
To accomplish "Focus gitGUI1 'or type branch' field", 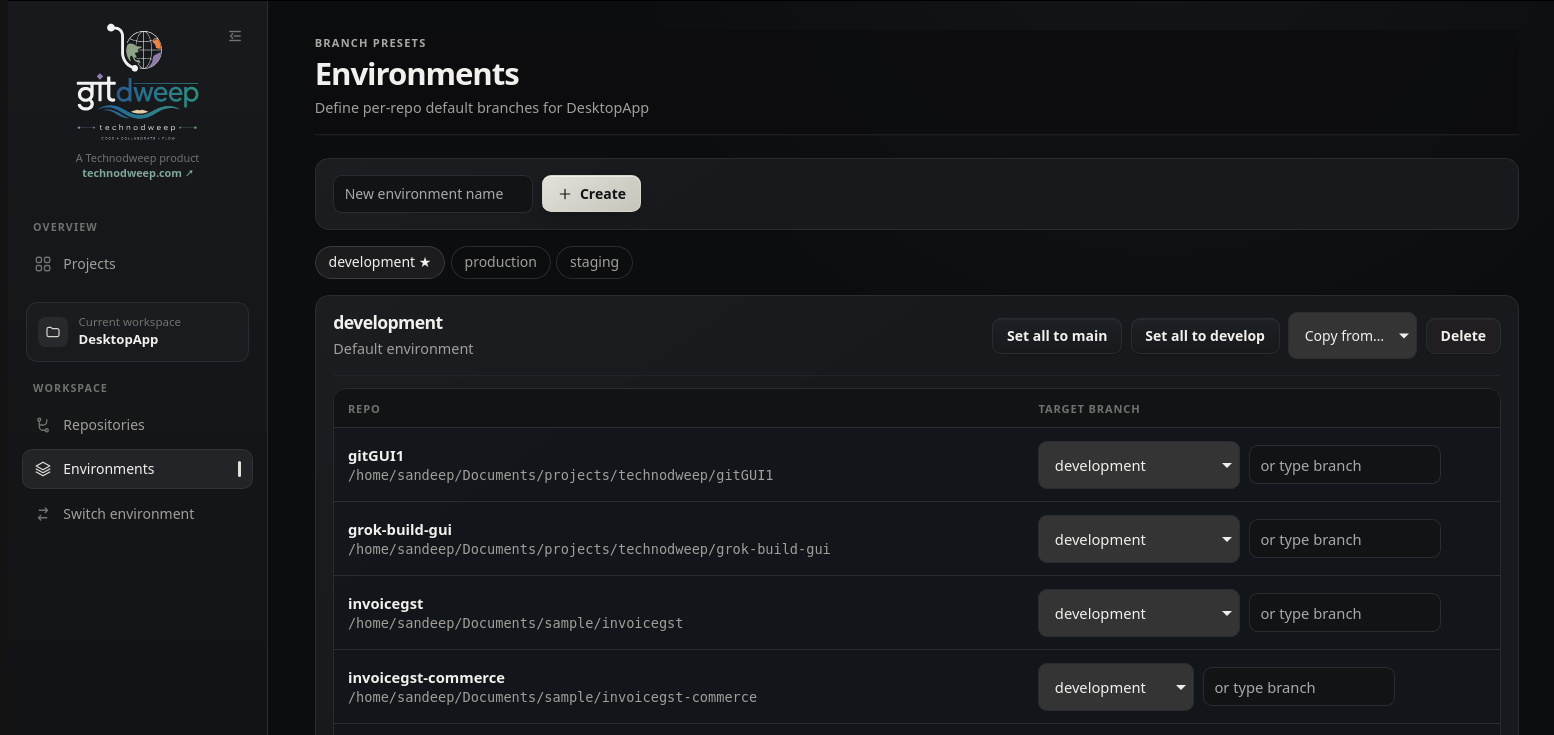I will [x=1345, y=465].
